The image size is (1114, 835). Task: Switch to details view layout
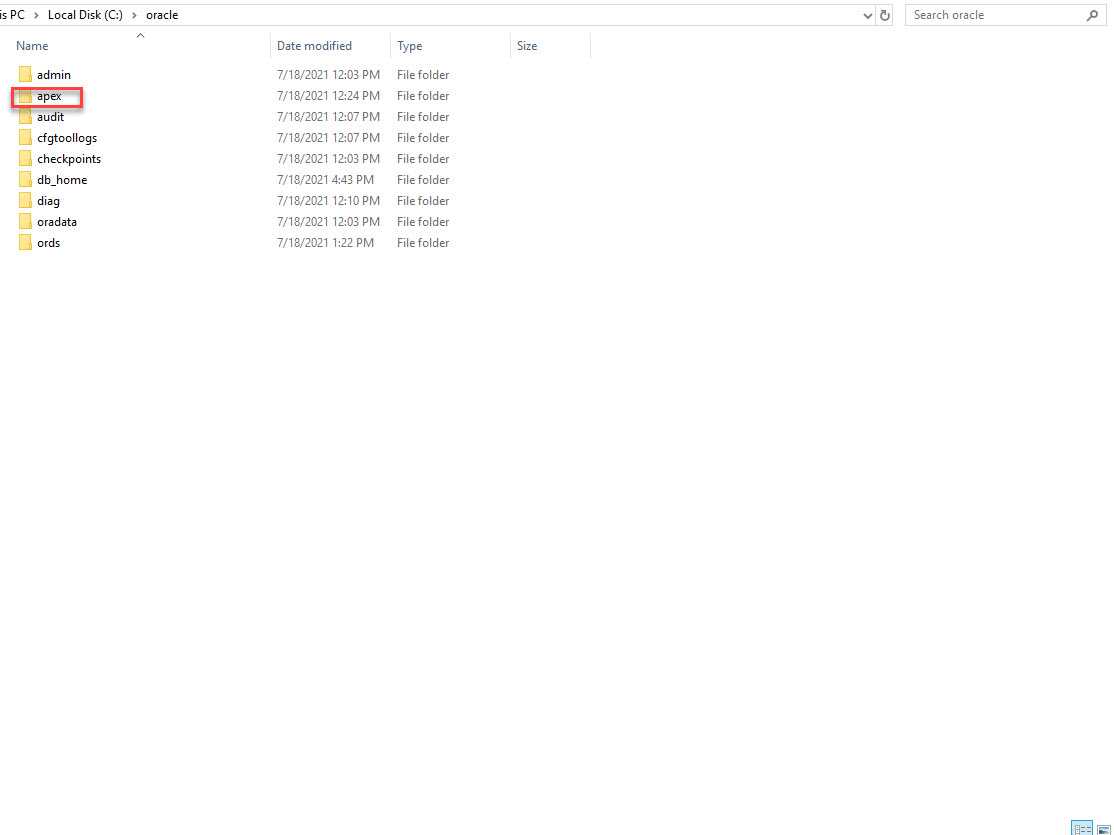click(x=1081, y=828)
